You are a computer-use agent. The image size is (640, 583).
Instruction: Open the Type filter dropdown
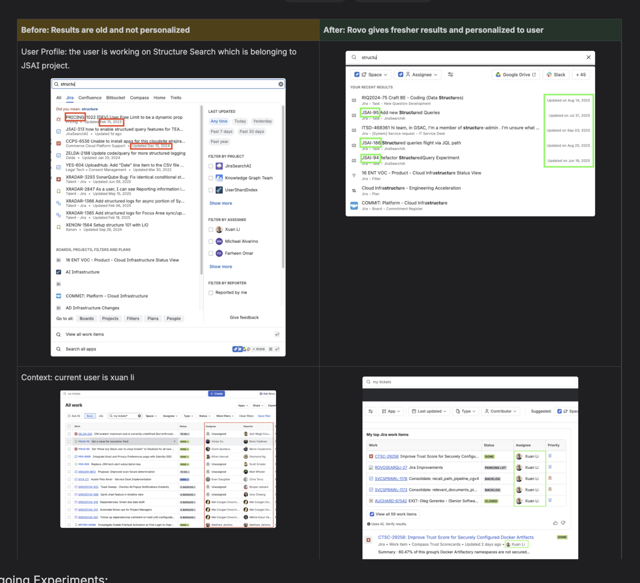465,412
